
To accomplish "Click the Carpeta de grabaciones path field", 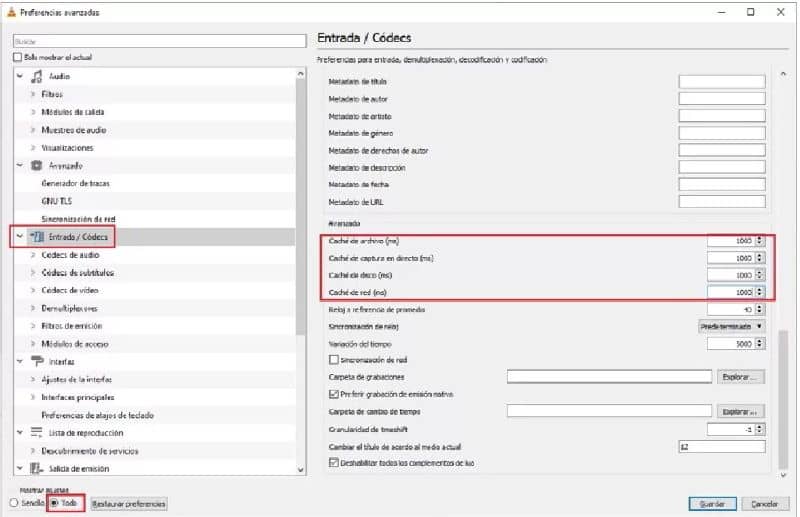I will (x=609, y=377).
